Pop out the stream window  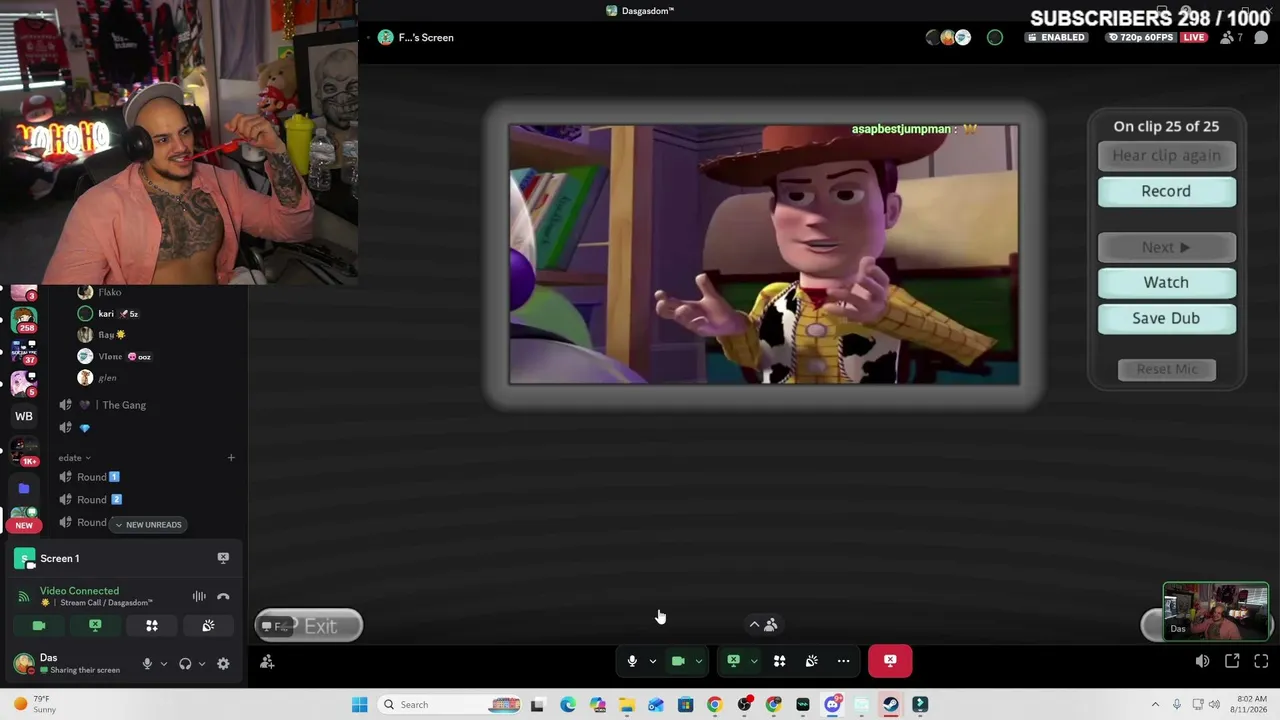1232,661
